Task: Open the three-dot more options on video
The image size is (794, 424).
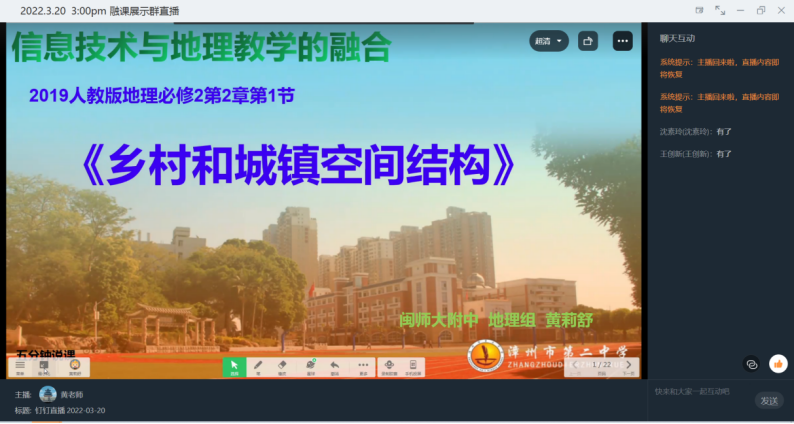Action: click(x=623, y=41)
